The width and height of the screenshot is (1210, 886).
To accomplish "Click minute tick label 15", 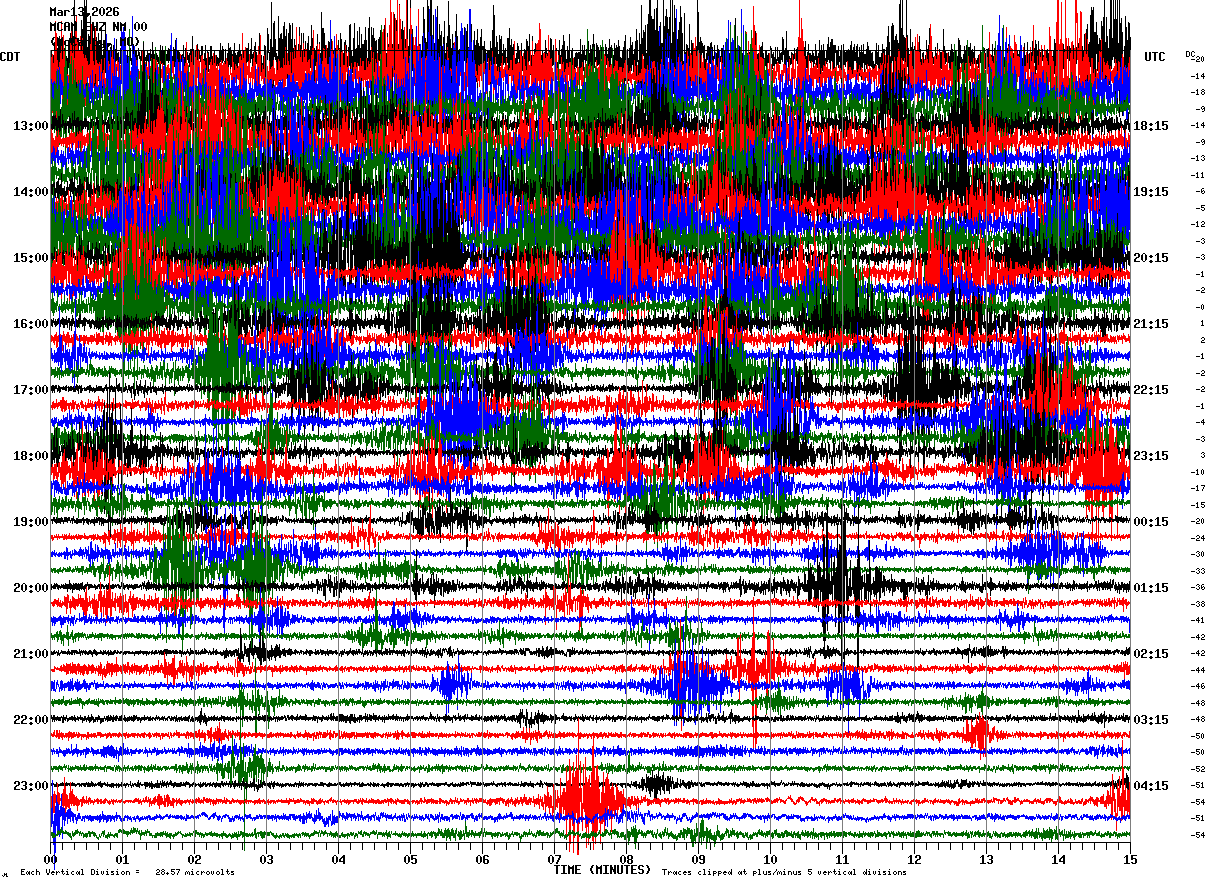I will [1129, 859].
